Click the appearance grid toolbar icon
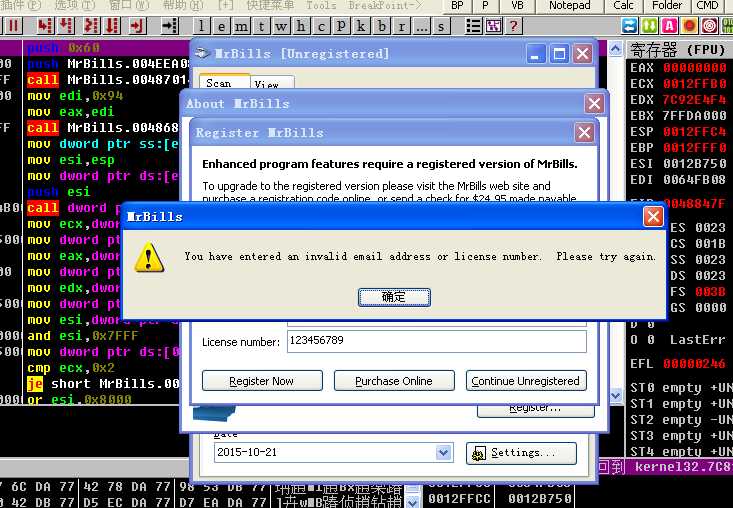The image size is (733, 508). (x=494, y=26)
